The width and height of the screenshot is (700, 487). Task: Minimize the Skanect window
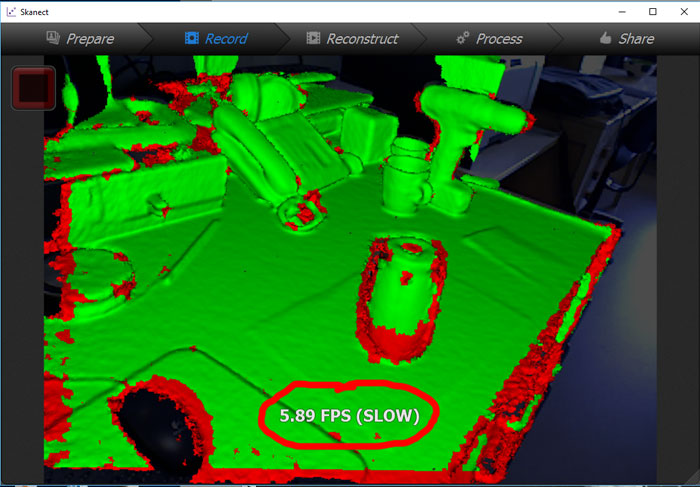(x=622, y=12)
